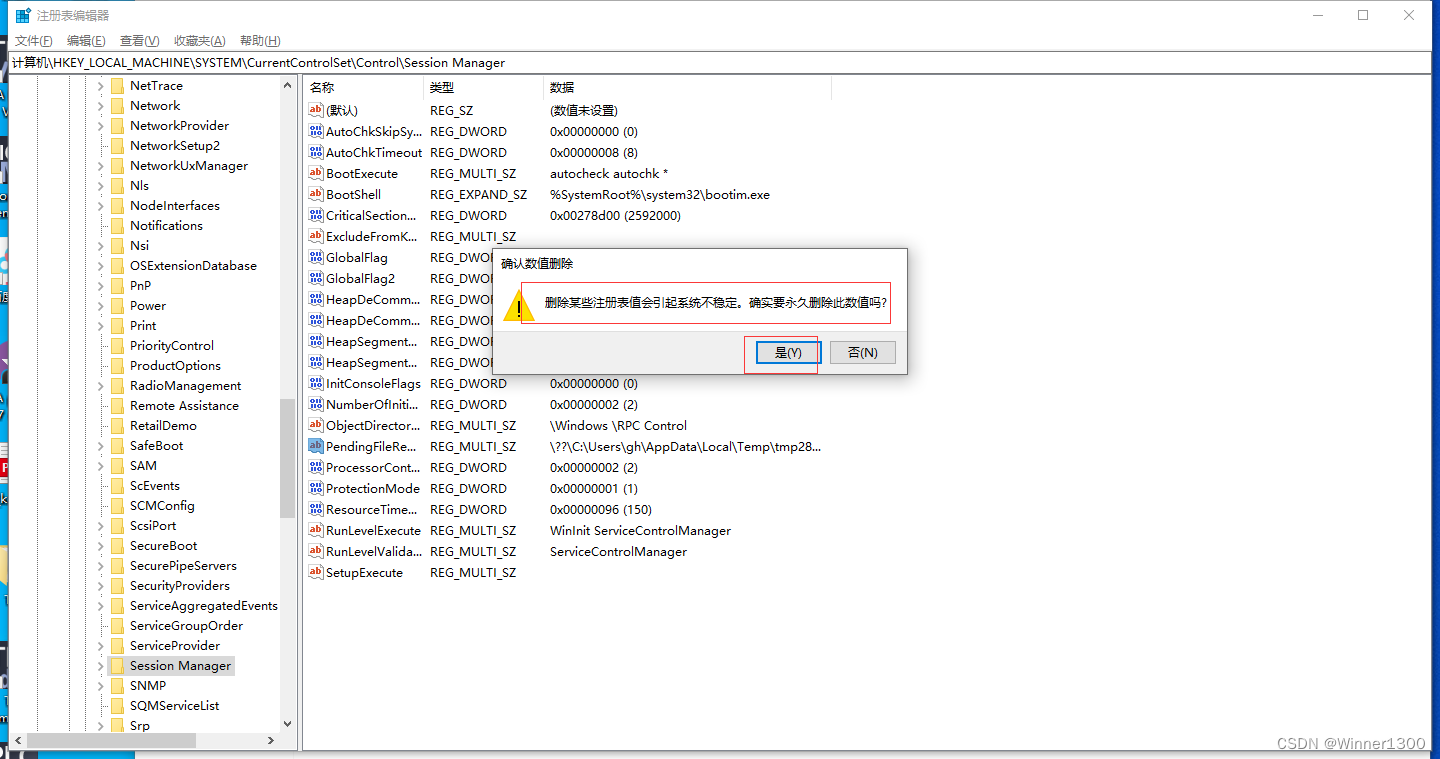Sort values by 类型 column header
The height and width of the screenshot is (759, 1440).
[x=483, y=88]
